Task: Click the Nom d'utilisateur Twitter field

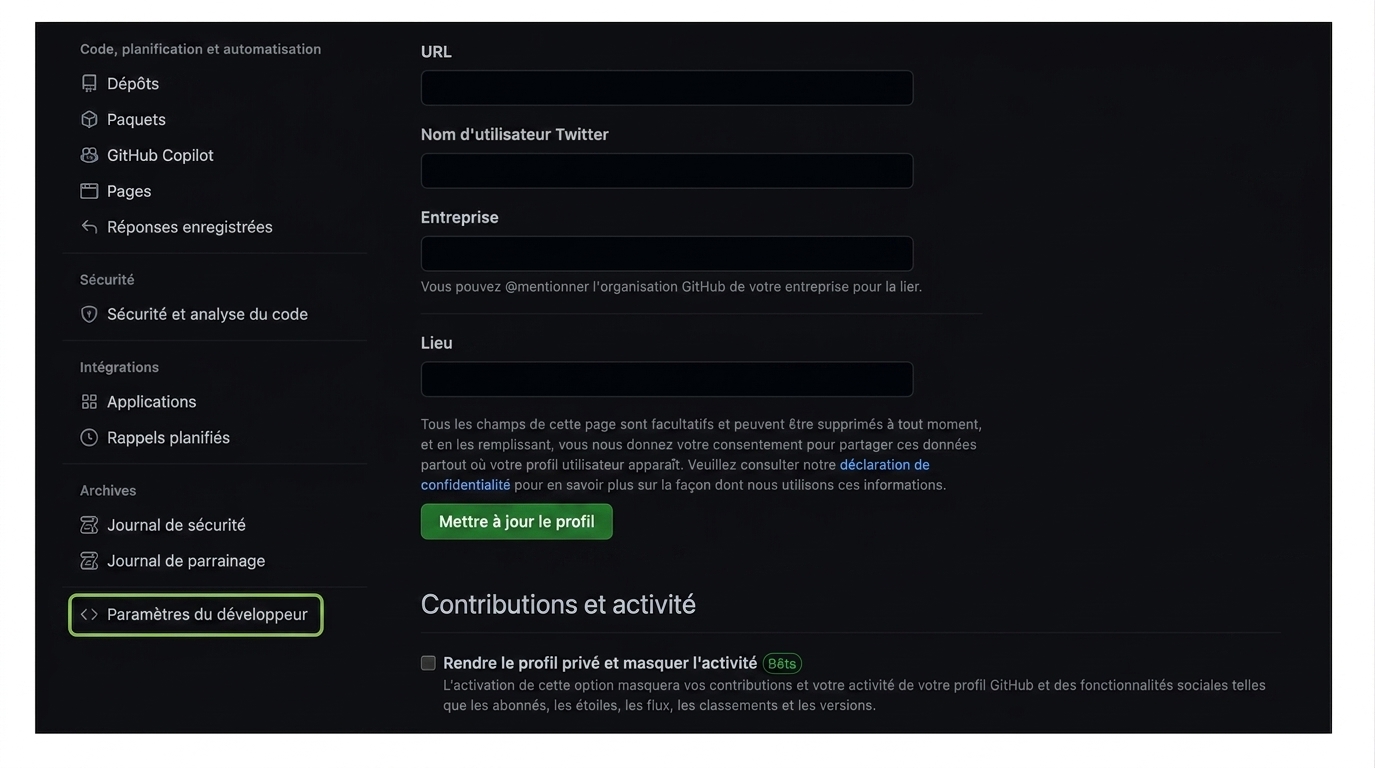Action: tap(667, 171)
